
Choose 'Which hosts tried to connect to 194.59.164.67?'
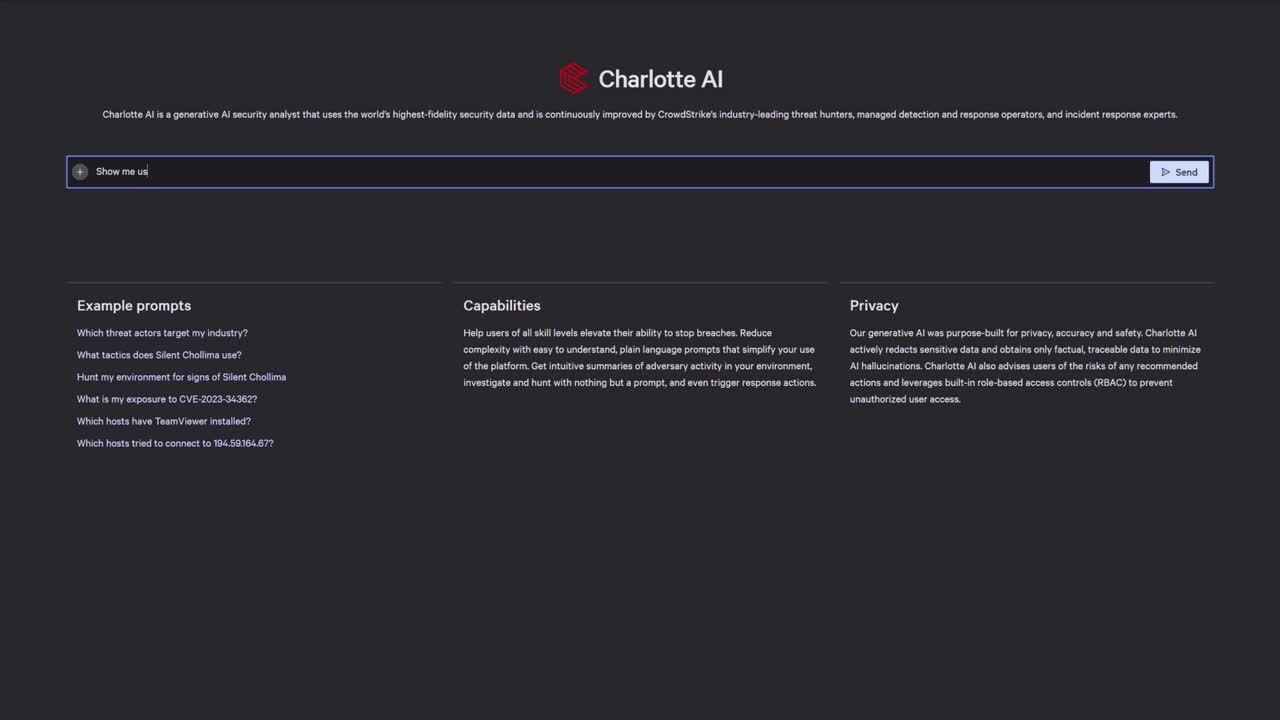[175, 443]
